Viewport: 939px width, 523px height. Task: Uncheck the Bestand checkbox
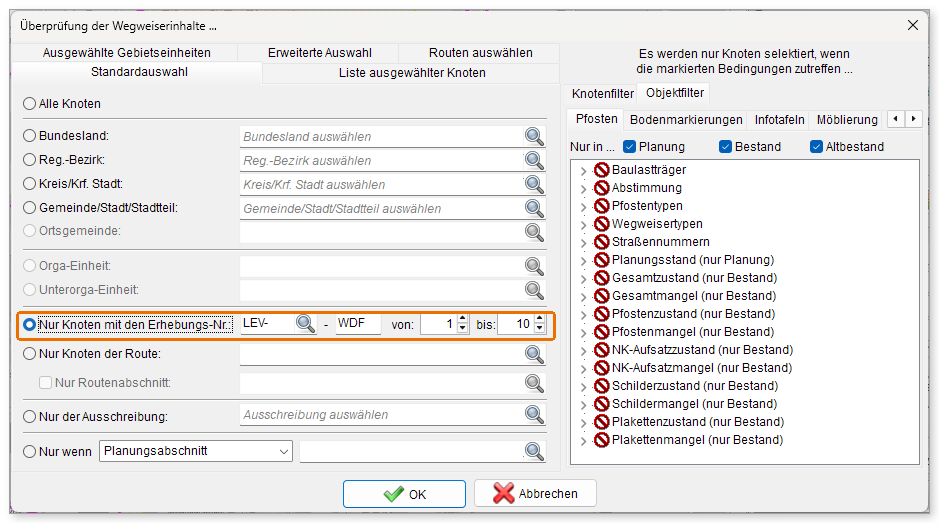click(725, 147)
